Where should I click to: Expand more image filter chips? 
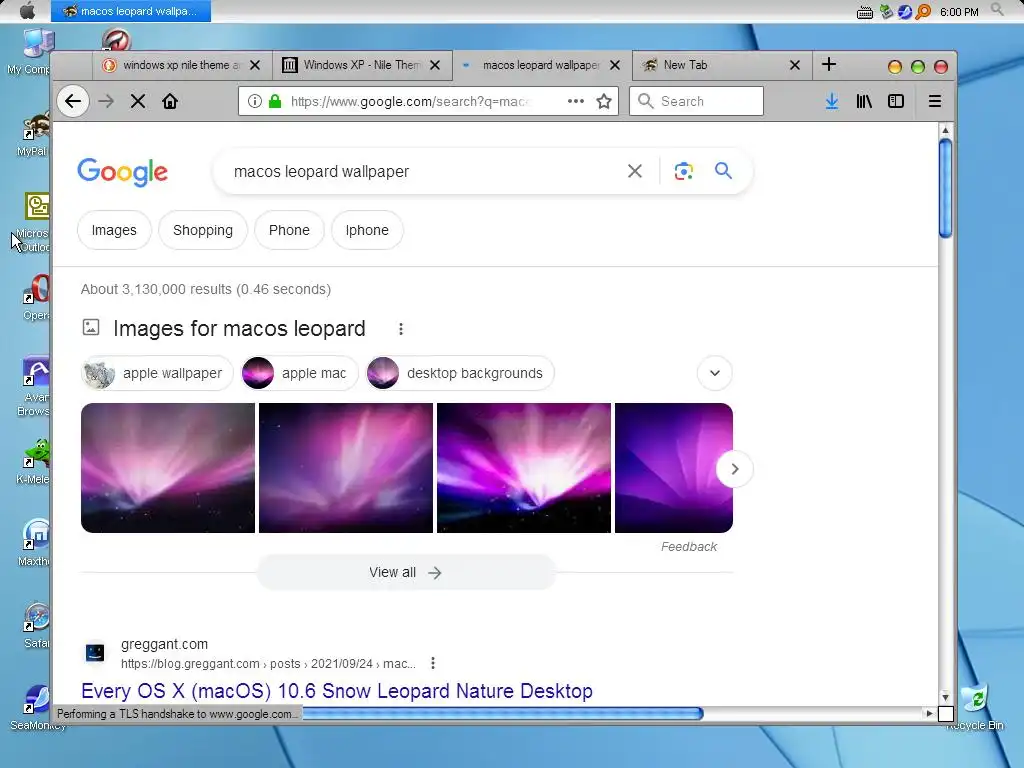[x=714, y=373]
